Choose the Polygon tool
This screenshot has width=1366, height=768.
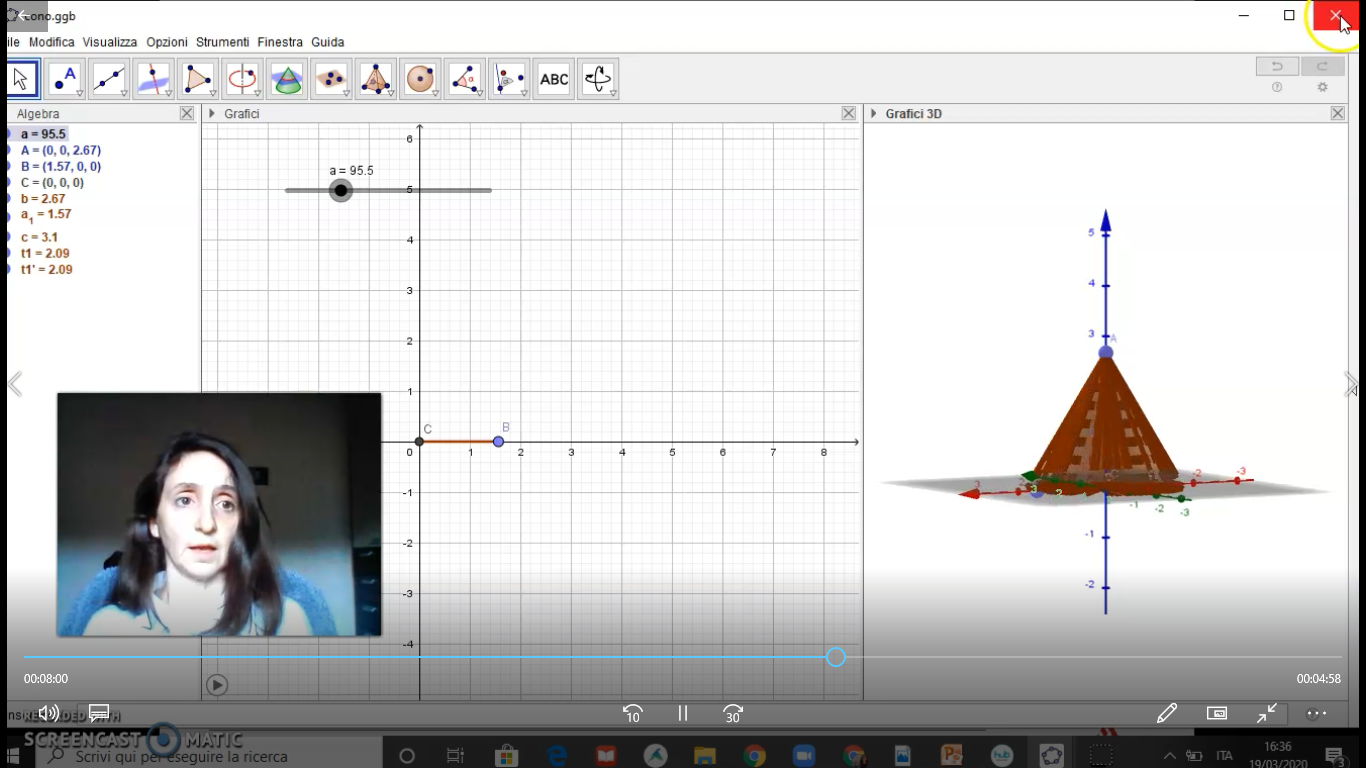[198, 79]
